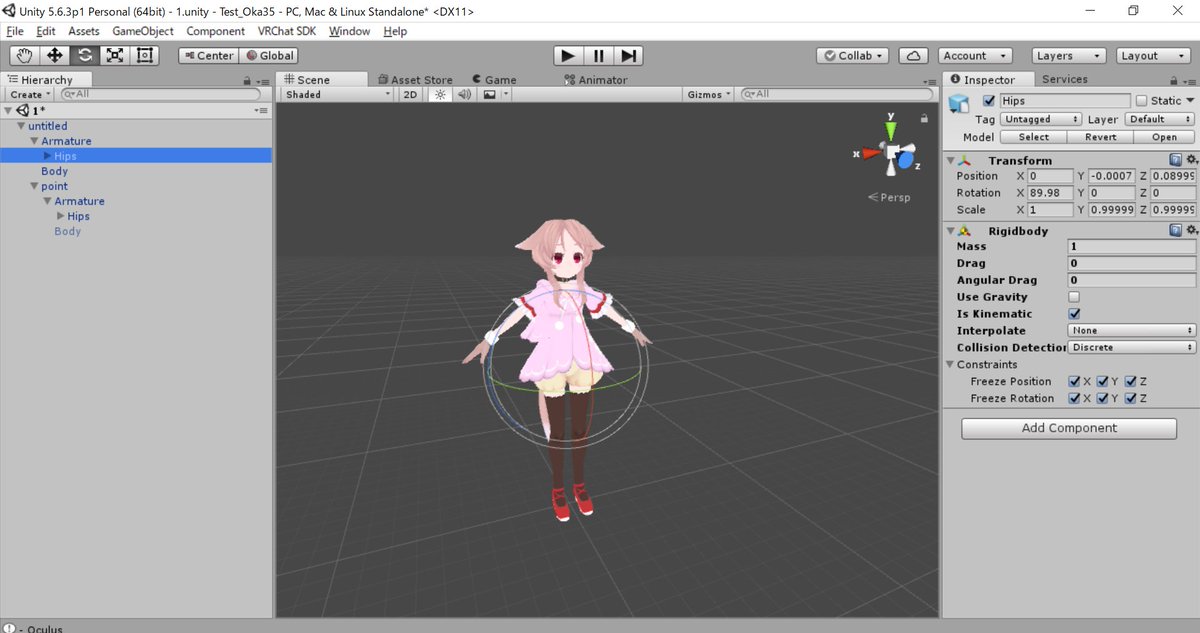Toggle scene lighting in the Scene view
The height and width of the screenshot is (633, 1200).
[440, 93]
